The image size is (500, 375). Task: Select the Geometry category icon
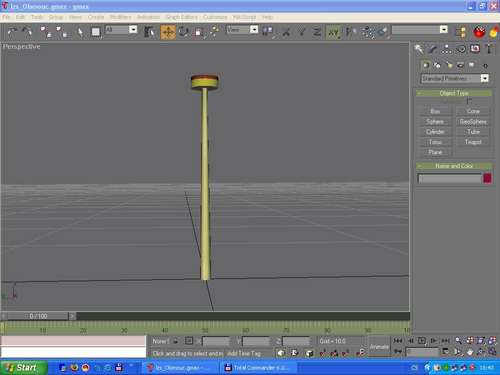pyautogui.click(x=426, y=65)
